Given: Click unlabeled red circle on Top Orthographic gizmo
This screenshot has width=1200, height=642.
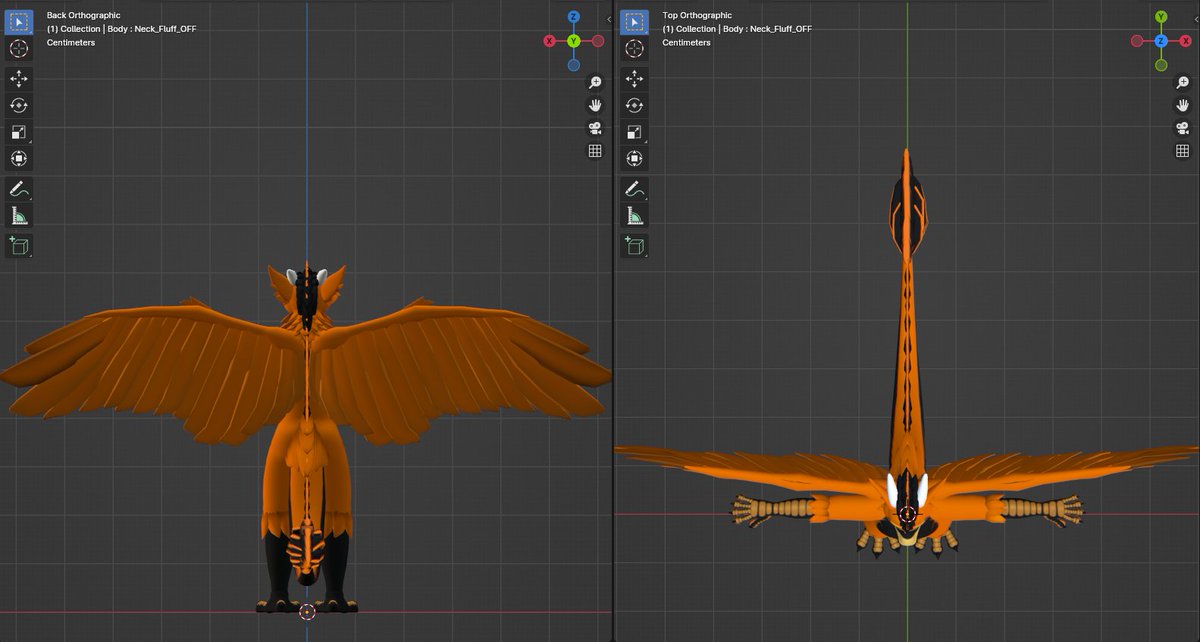Looking at the screenshot, I should point(1137,41).
